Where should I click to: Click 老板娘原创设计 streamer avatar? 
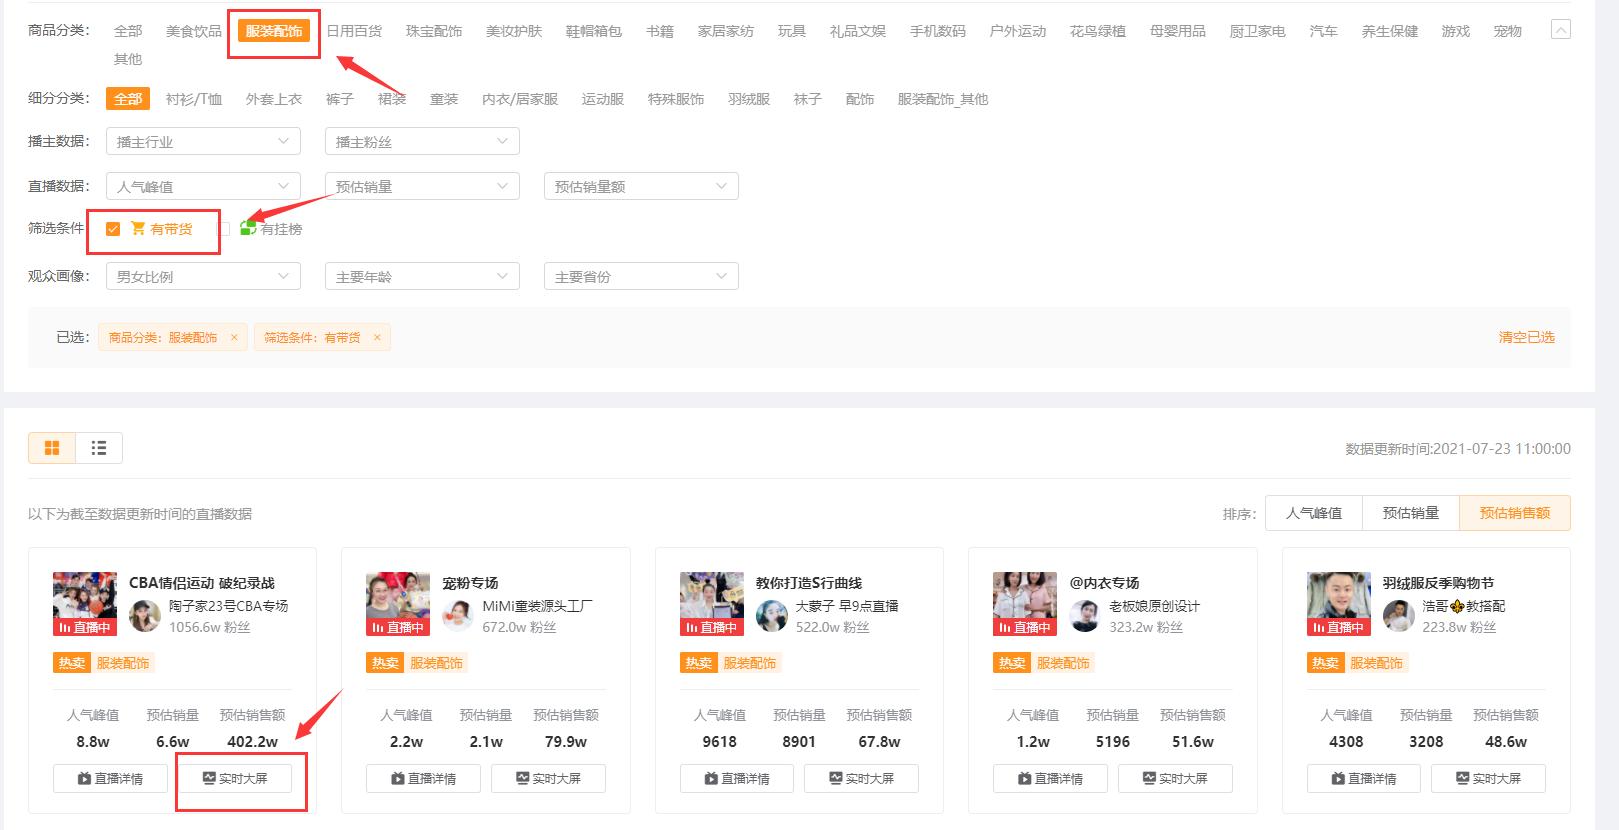(x=1085, y=616)
